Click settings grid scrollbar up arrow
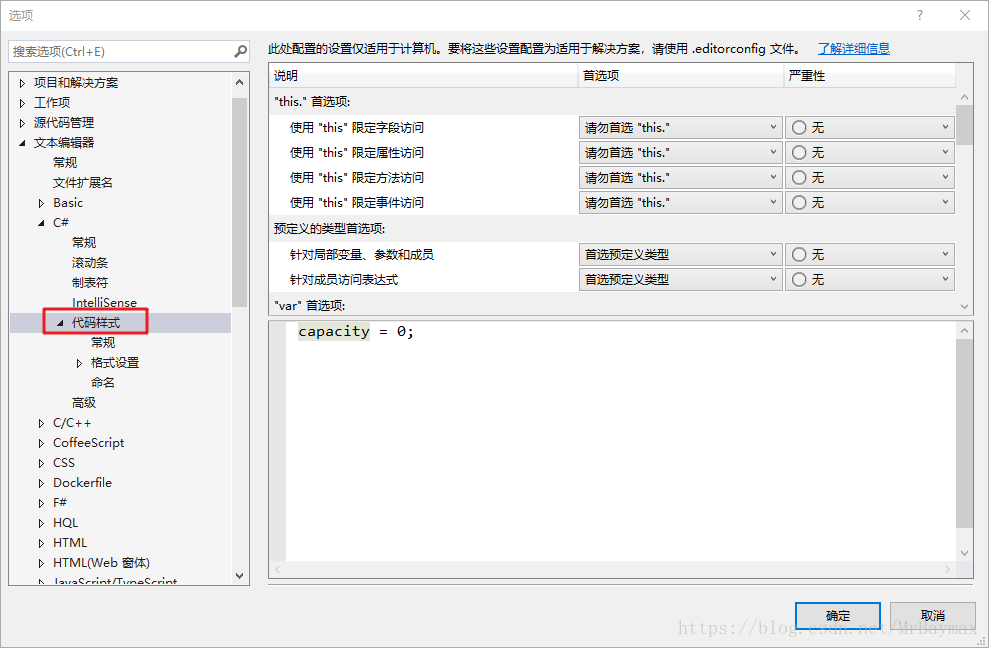The height and width of the screenshot is (648, 989). pos(964,97)
